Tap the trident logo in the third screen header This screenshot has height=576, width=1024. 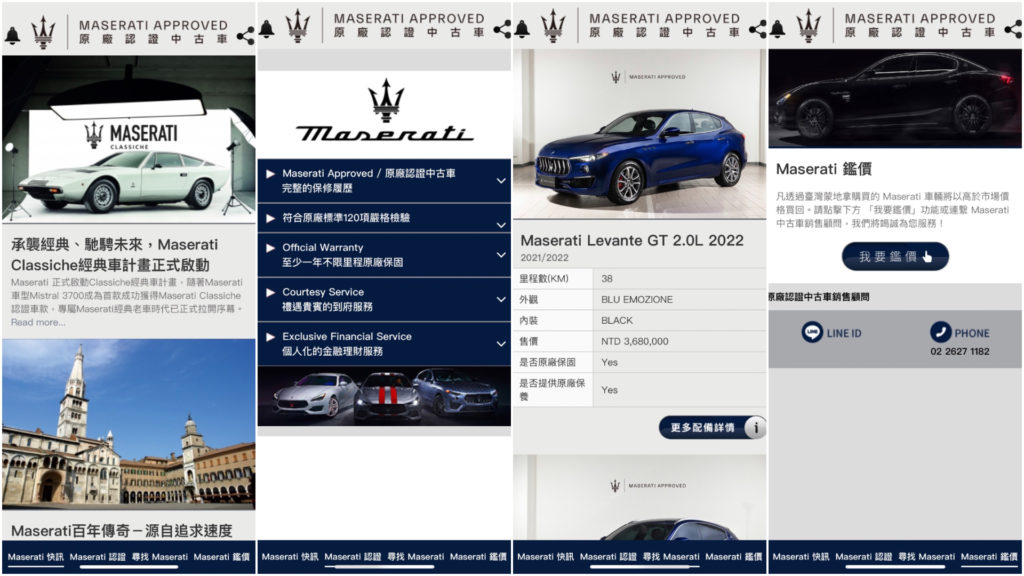(x=553, y=26)
